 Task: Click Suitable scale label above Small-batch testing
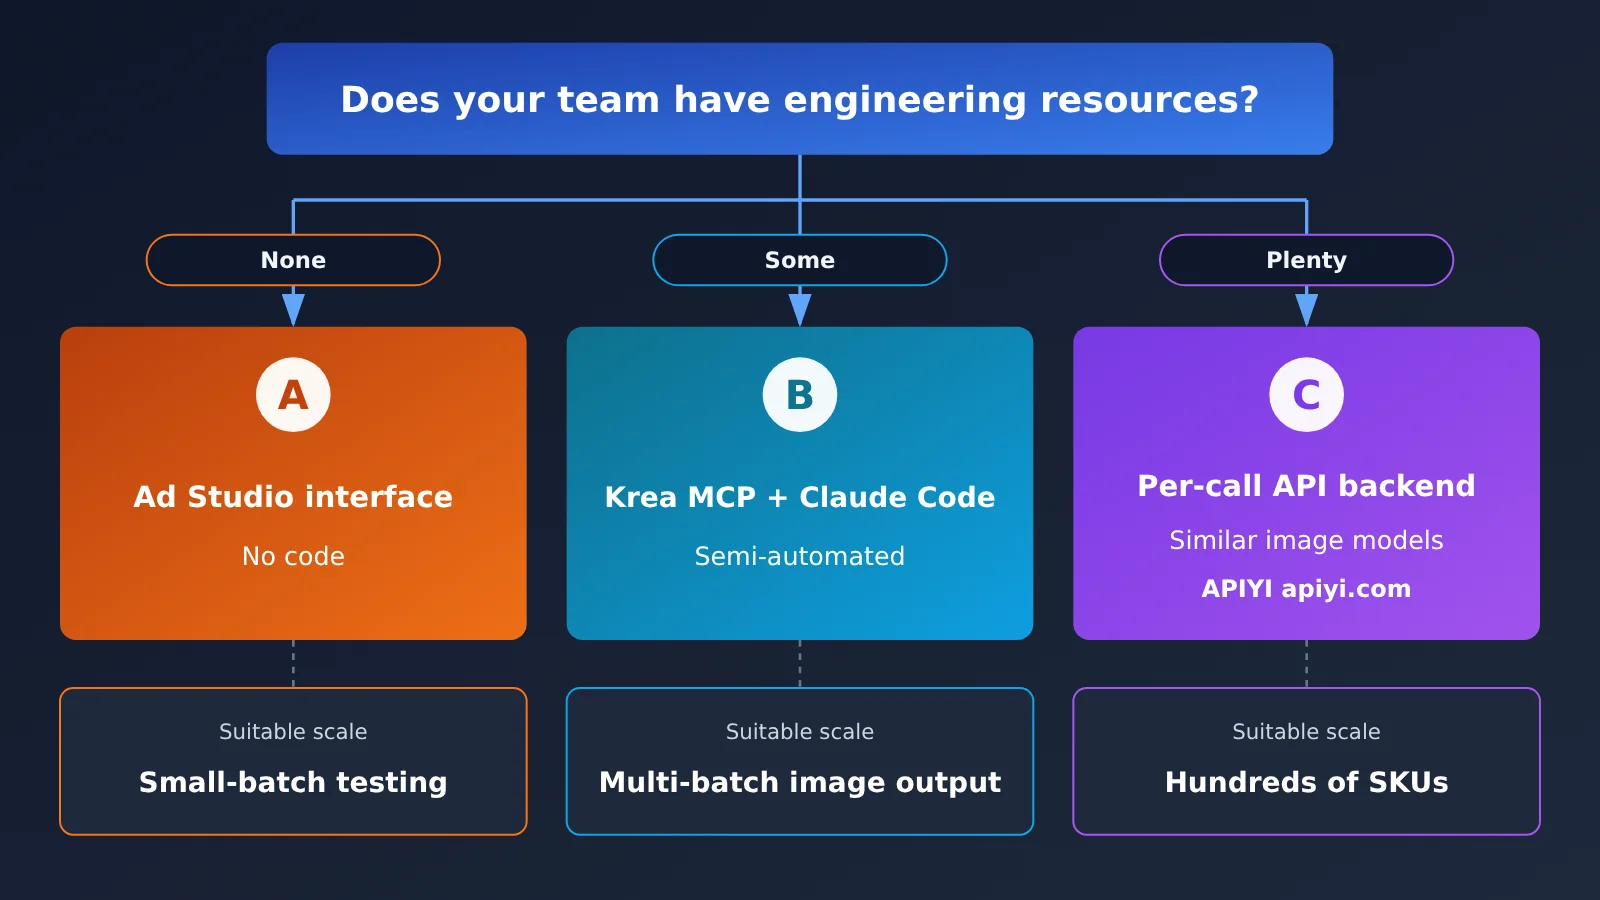click(293, 732)
